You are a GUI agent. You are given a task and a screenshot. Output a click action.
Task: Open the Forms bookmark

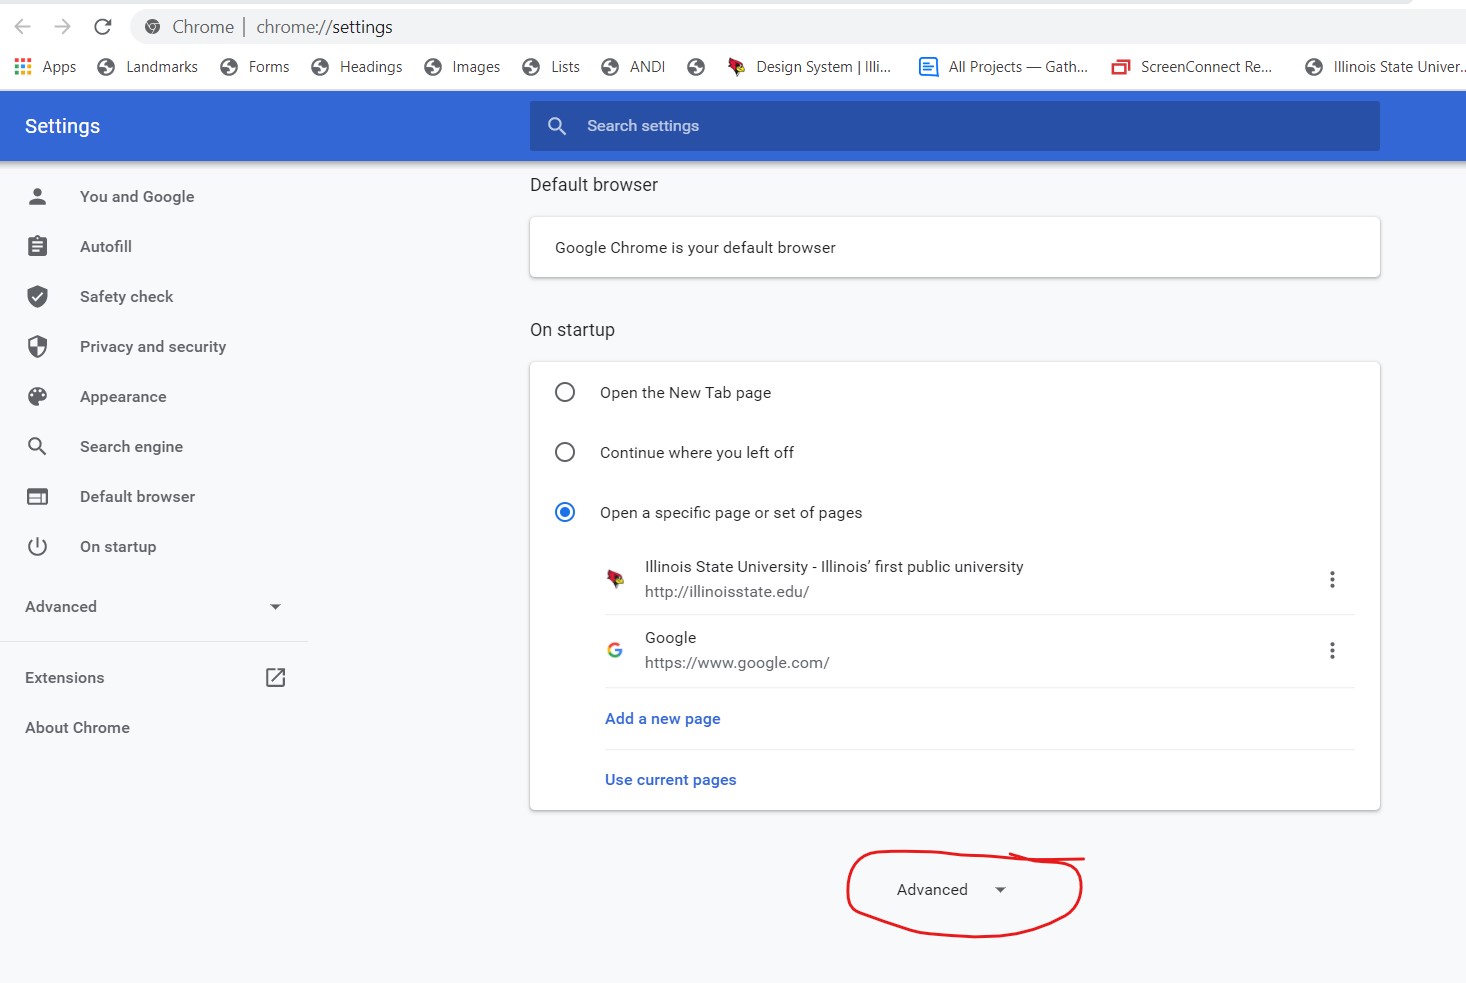pos(255,67)
